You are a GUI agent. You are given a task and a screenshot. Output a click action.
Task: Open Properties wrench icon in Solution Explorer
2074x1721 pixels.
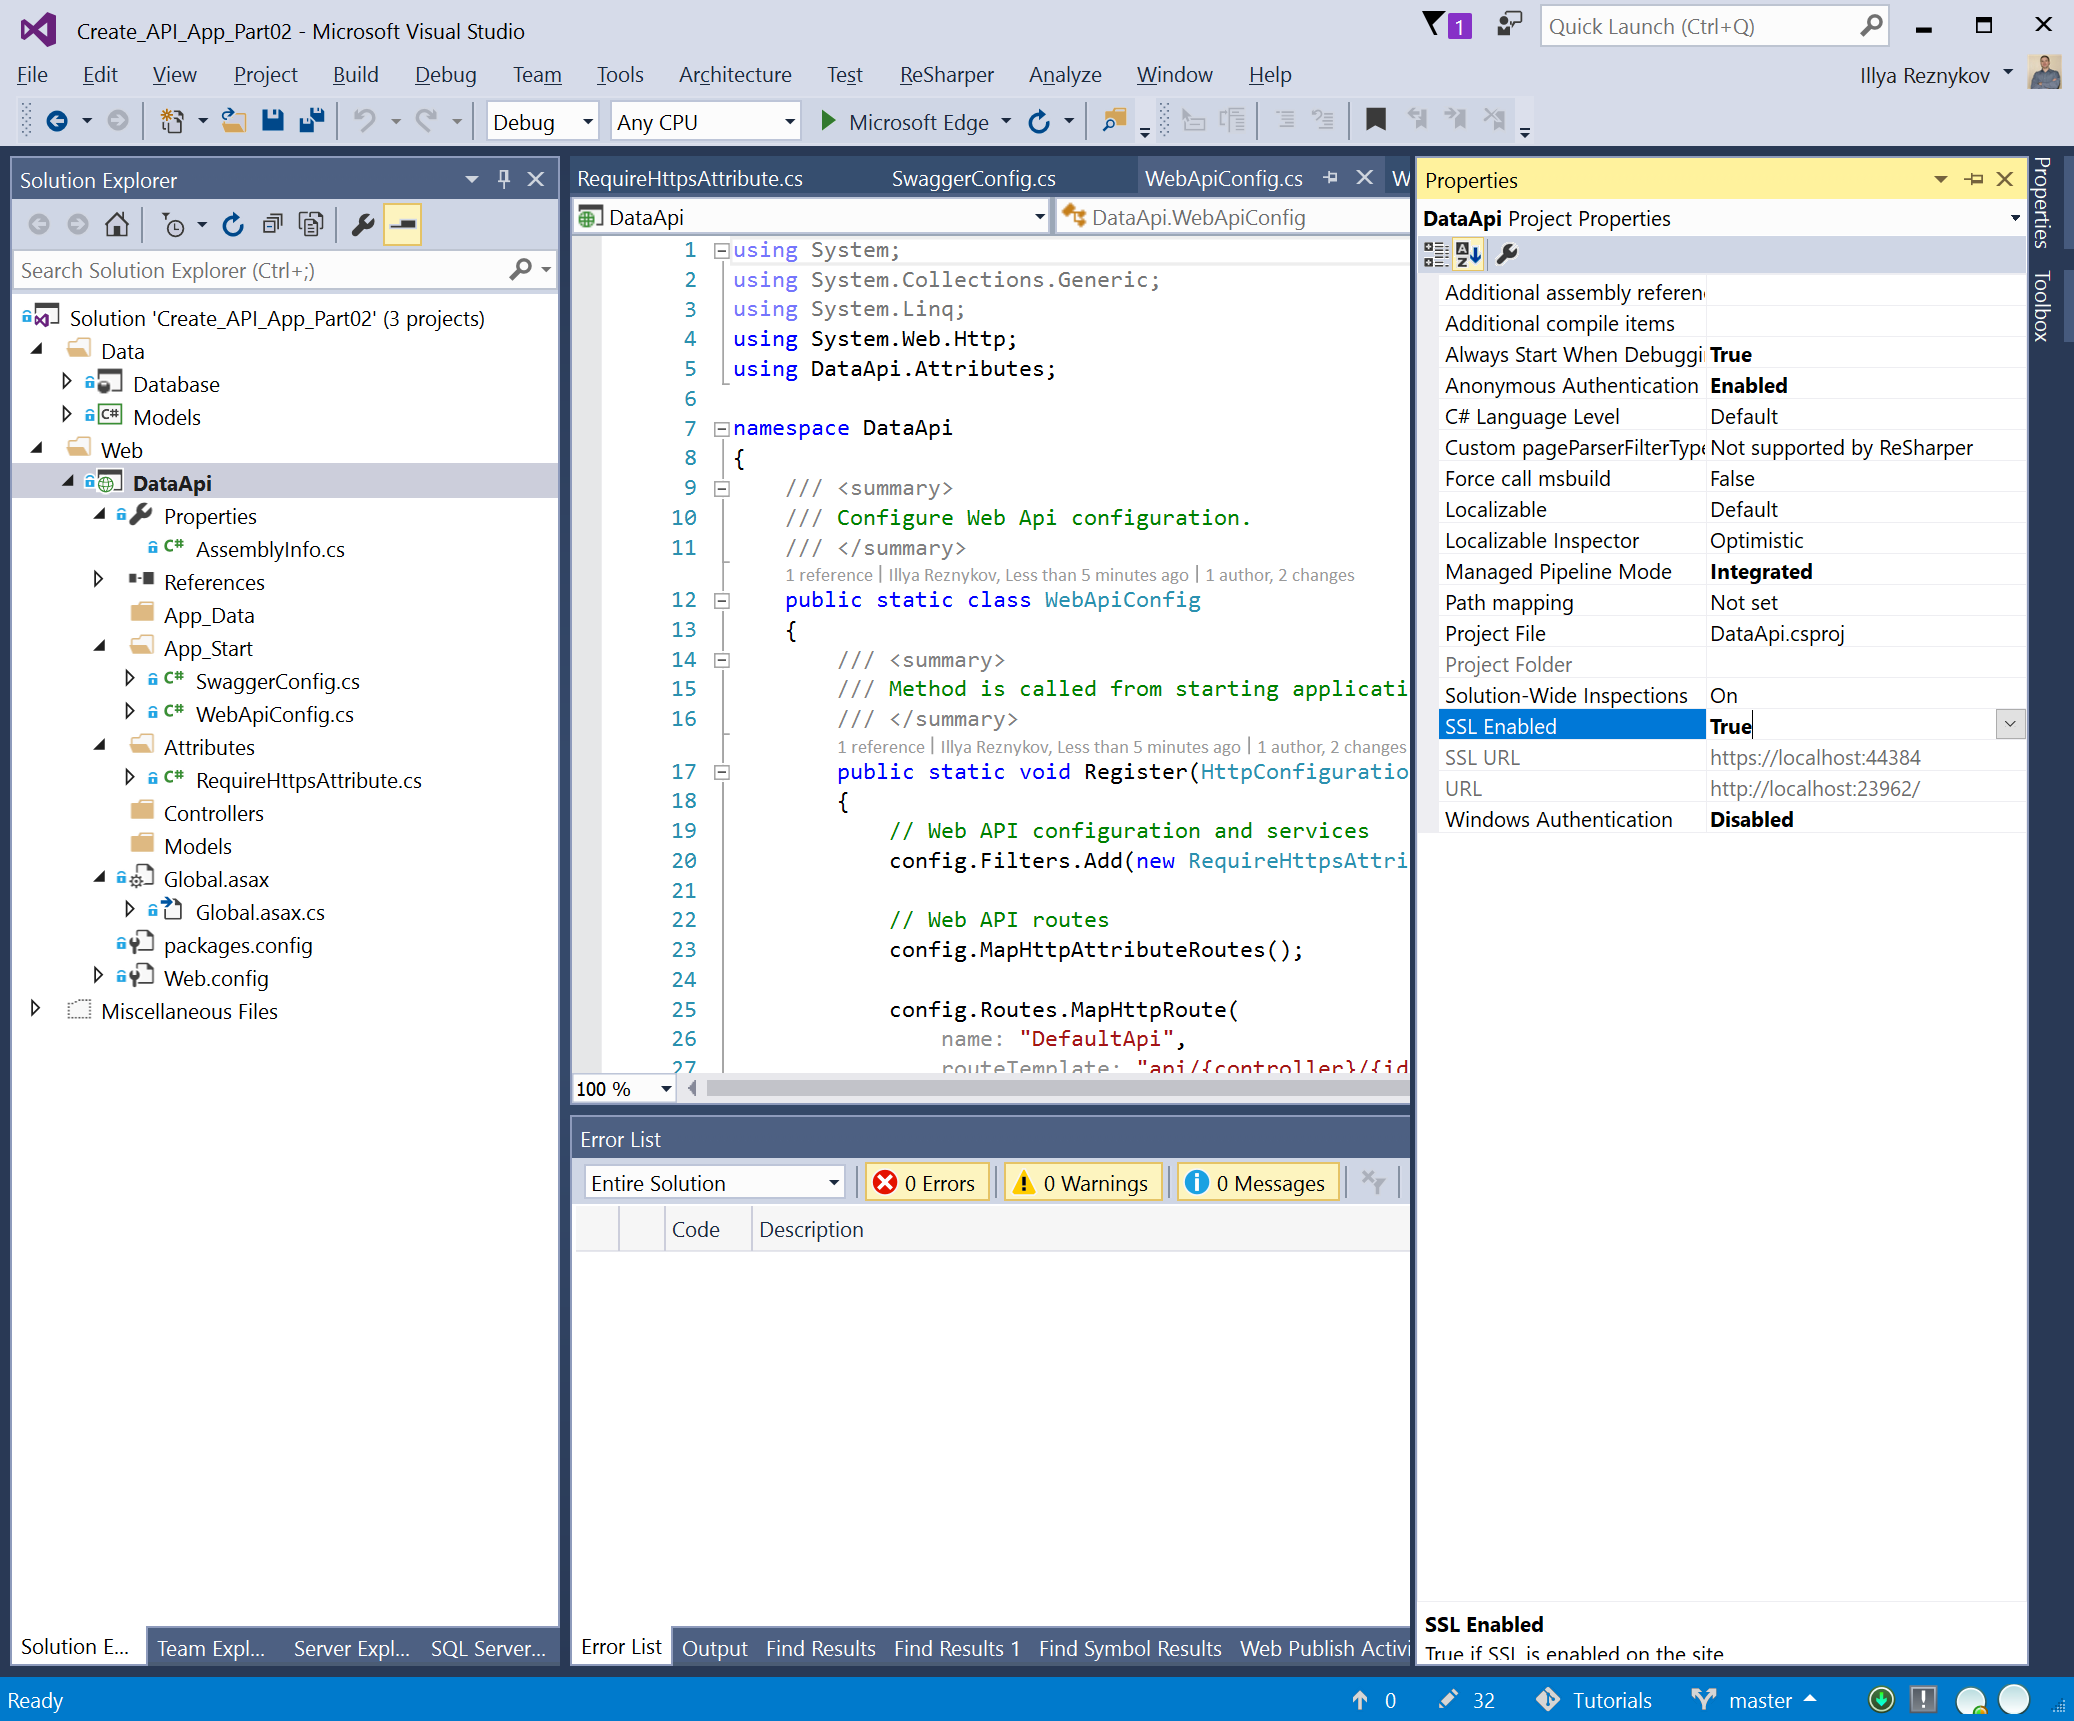click(x=363, y=225)
